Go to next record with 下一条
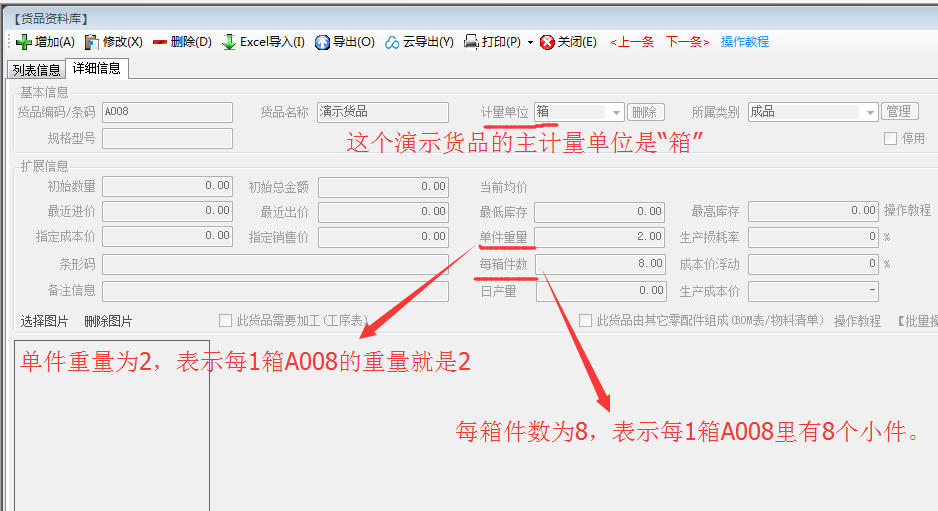Image resolution: width=938 pixels, height=511 pixels. click(687, 42)
